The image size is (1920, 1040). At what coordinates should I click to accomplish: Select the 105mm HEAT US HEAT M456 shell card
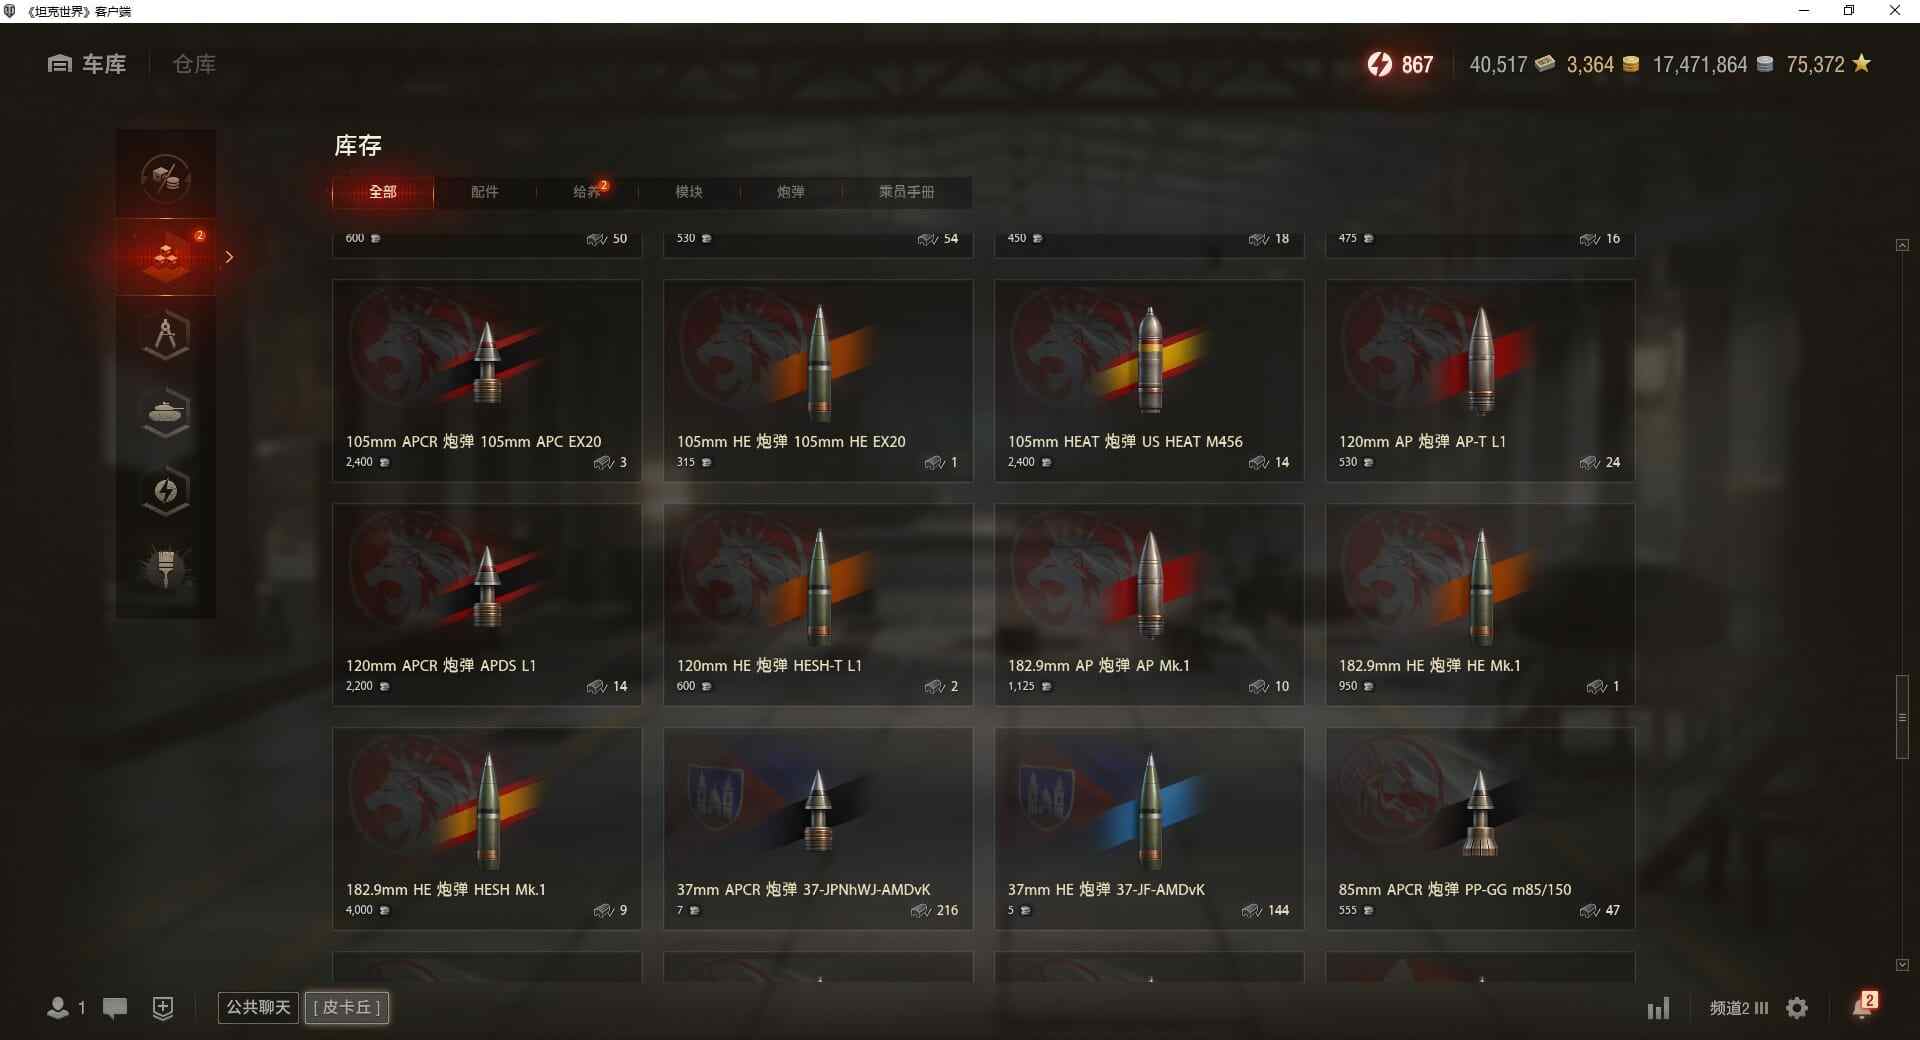point(1149,380)
